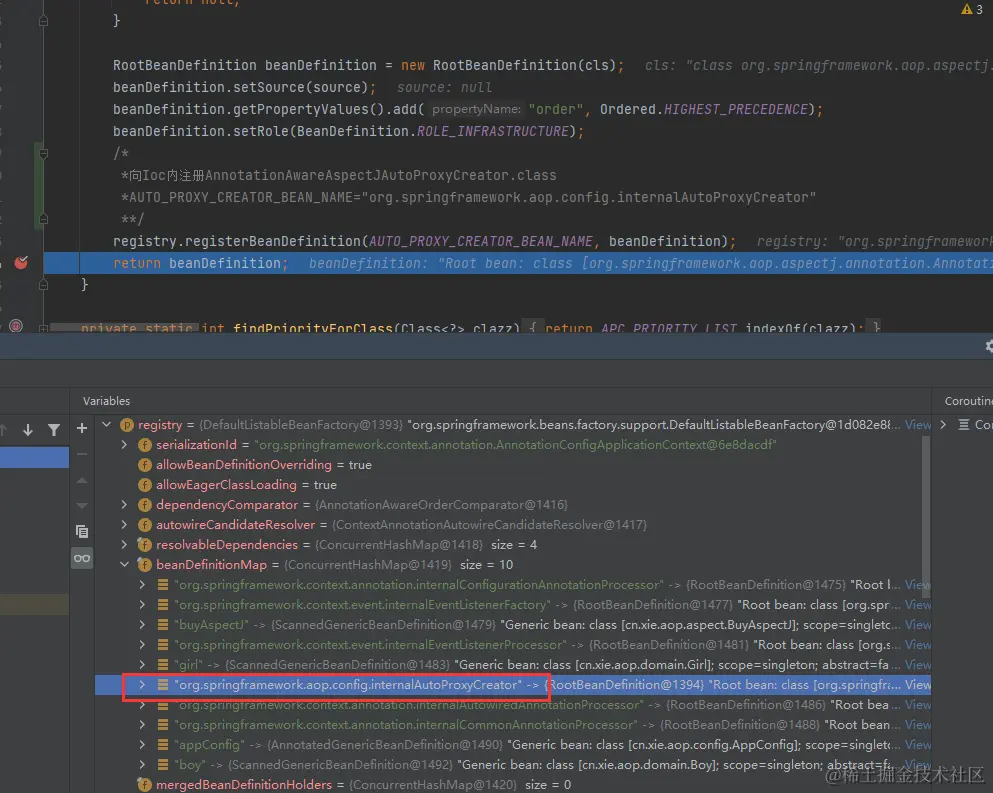
Task: Collapse the comment block fold marker
Action: click(x=43, y=153)
